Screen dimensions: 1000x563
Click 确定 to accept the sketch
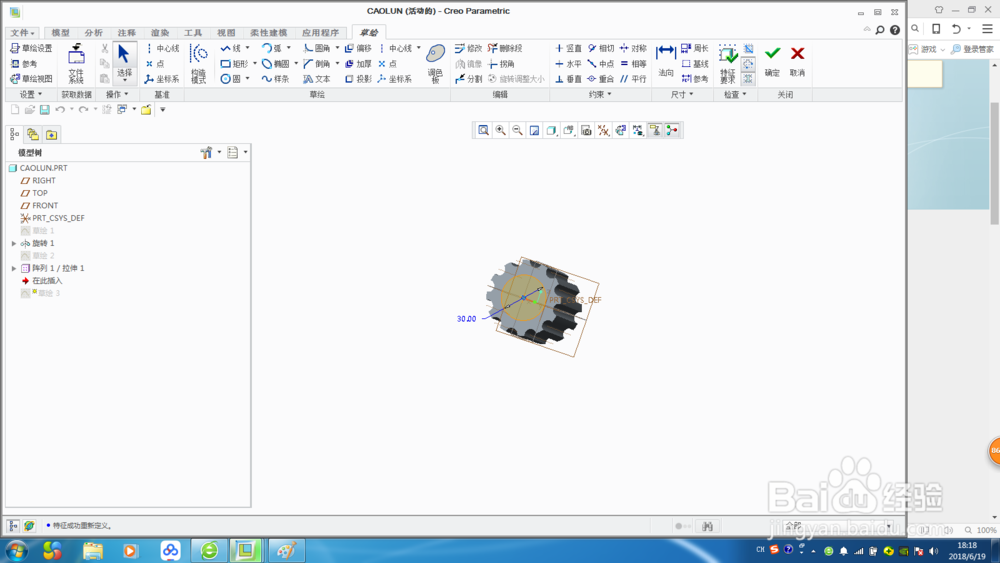pyautogui.click(x=772, y=61)
